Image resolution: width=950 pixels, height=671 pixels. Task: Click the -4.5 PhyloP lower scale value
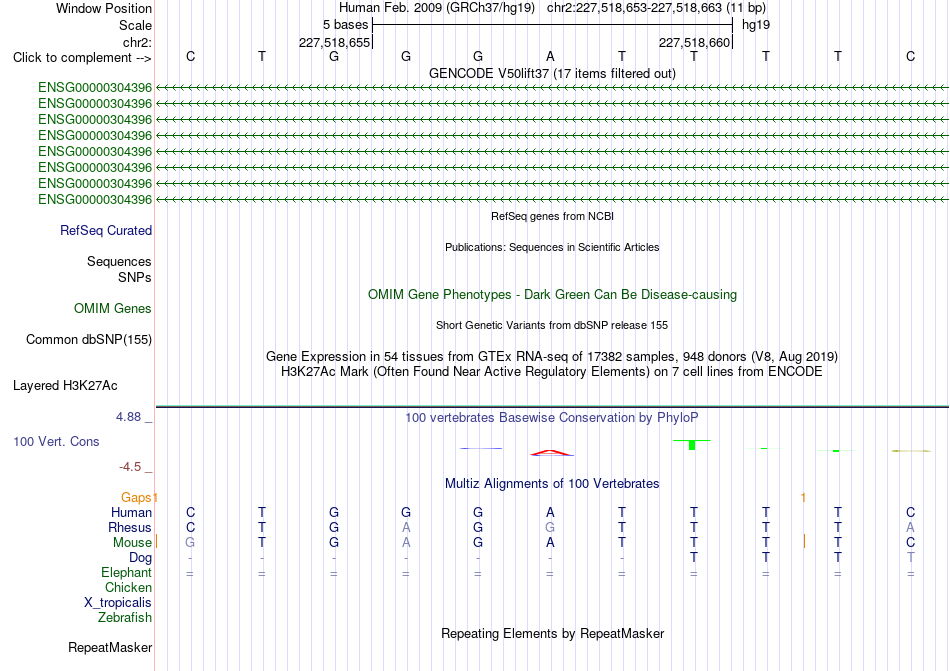click(x=130, y=467)
